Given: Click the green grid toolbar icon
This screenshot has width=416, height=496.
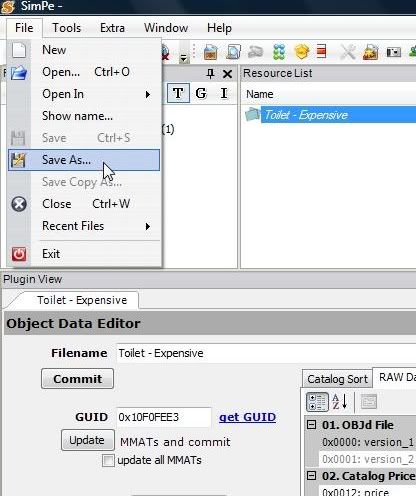Looking at the screenshot, I should (x=279, y=52).
